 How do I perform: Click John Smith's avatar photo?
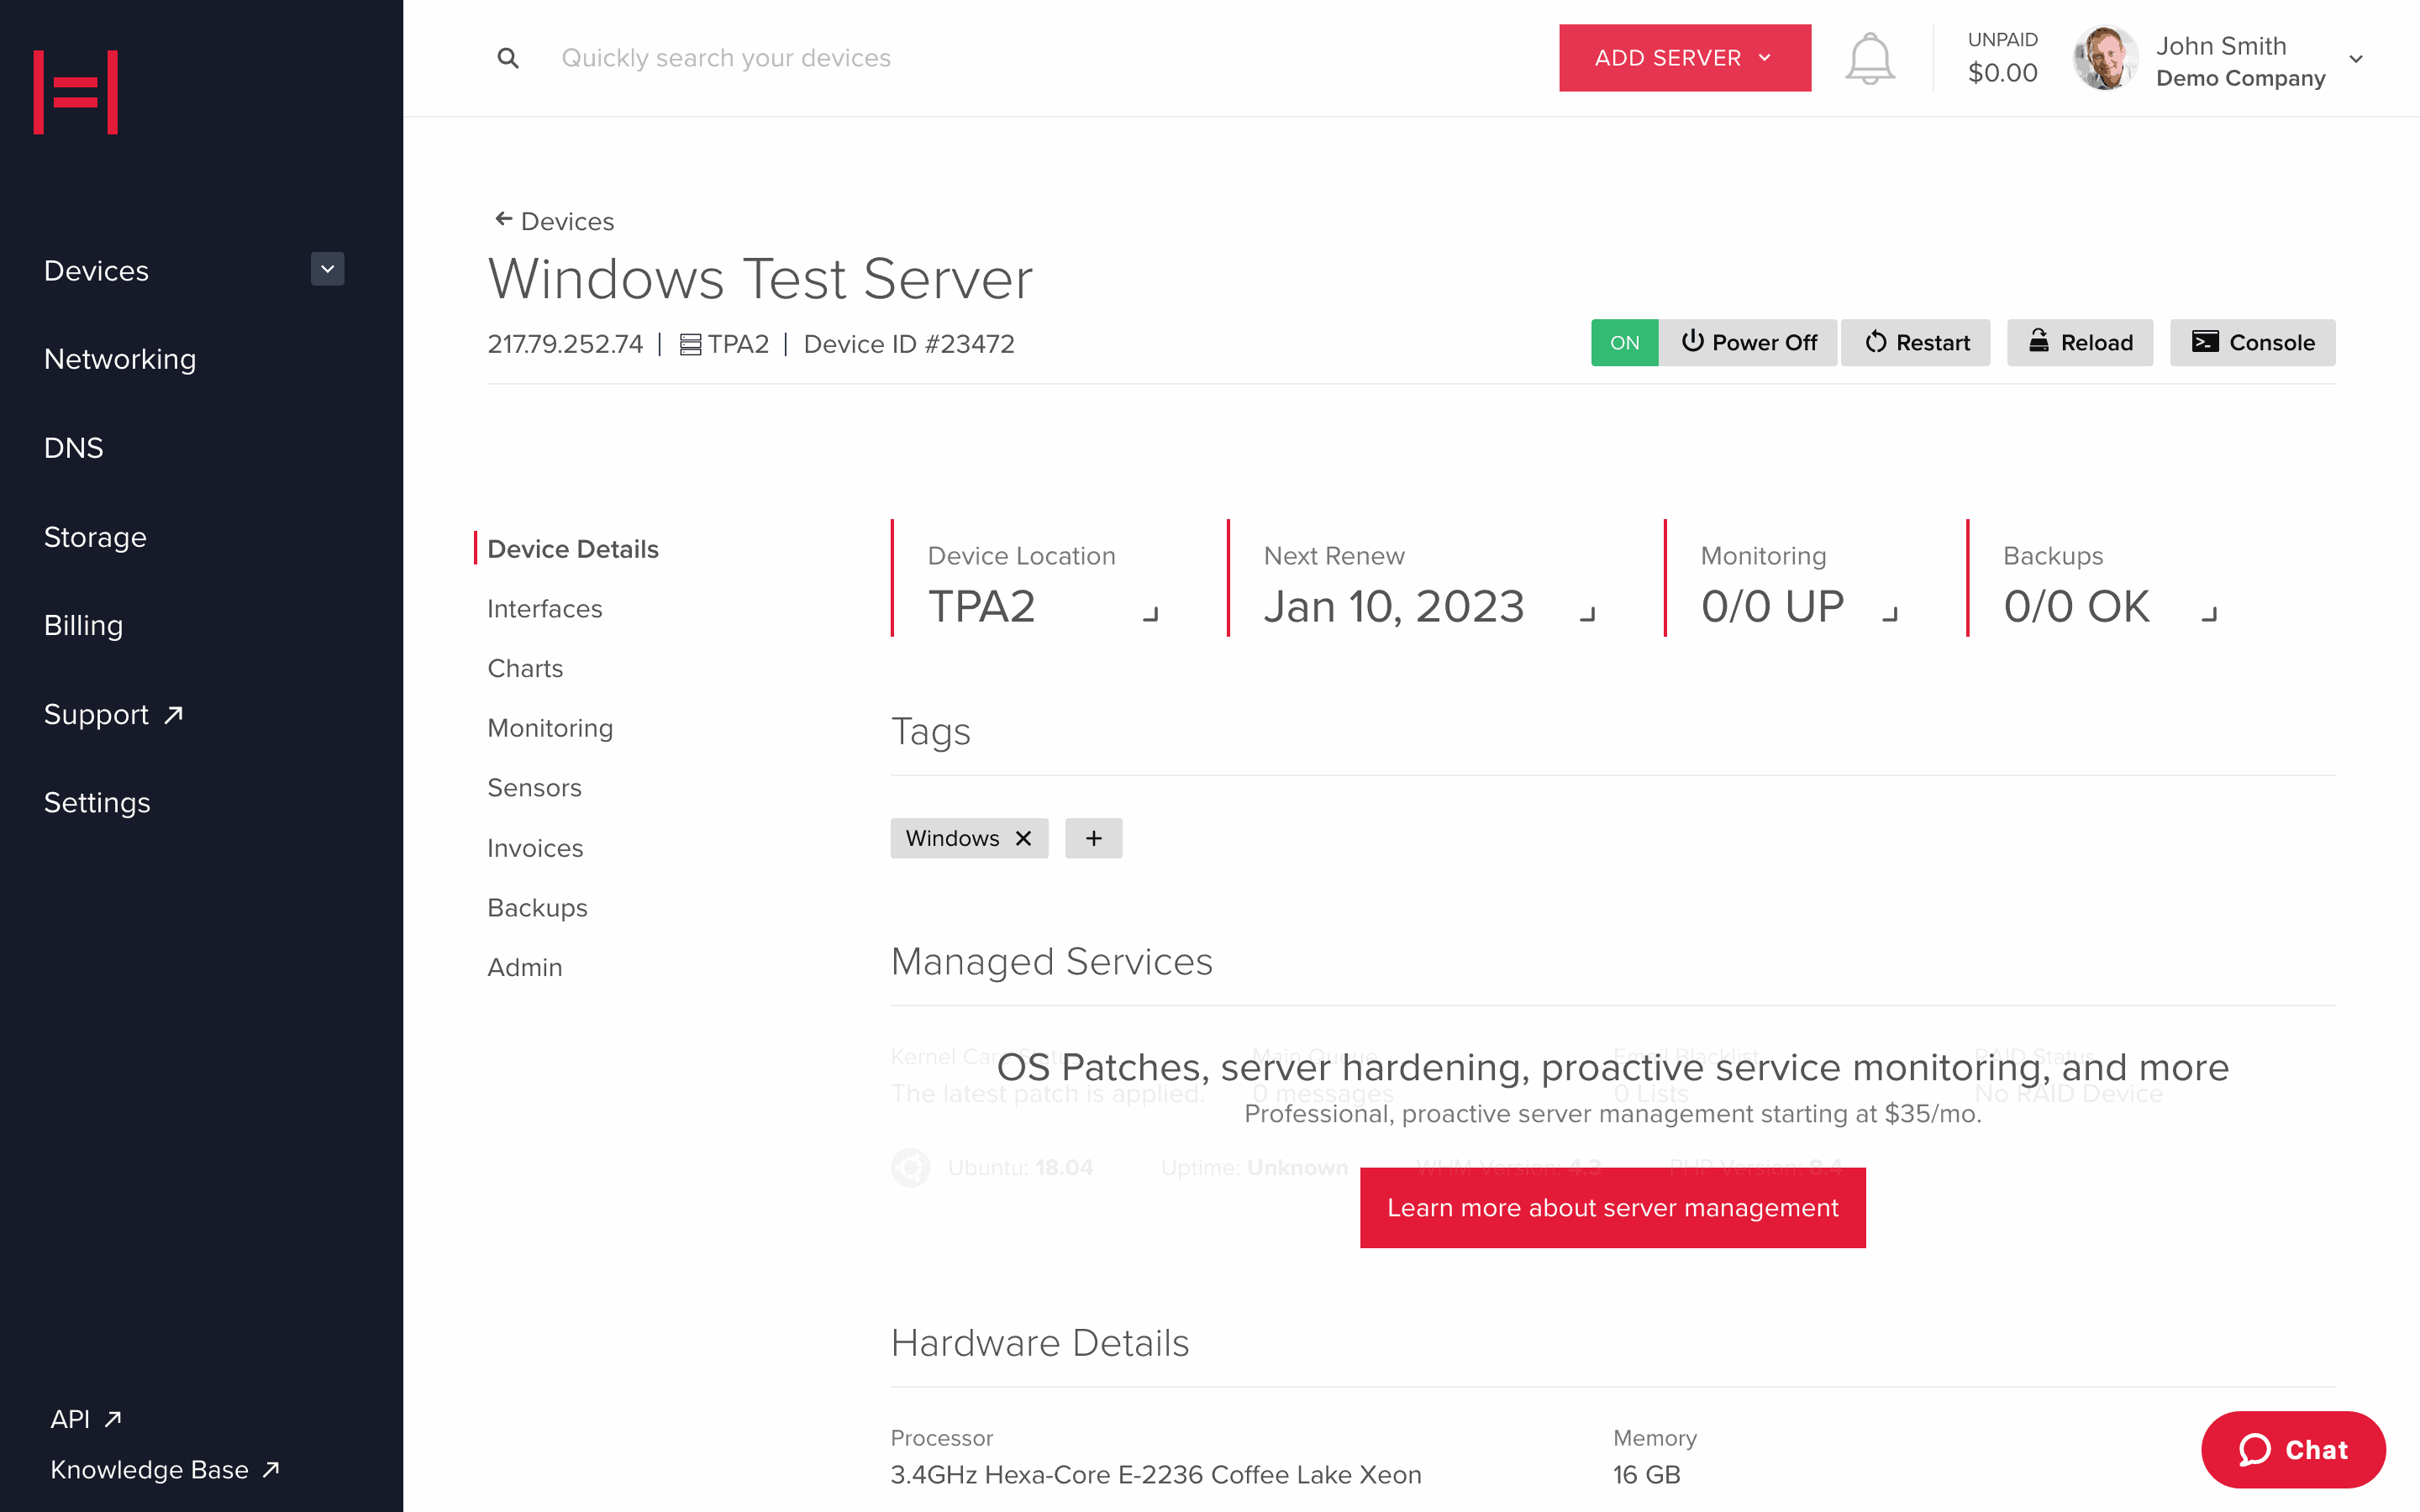point(2104,58)
